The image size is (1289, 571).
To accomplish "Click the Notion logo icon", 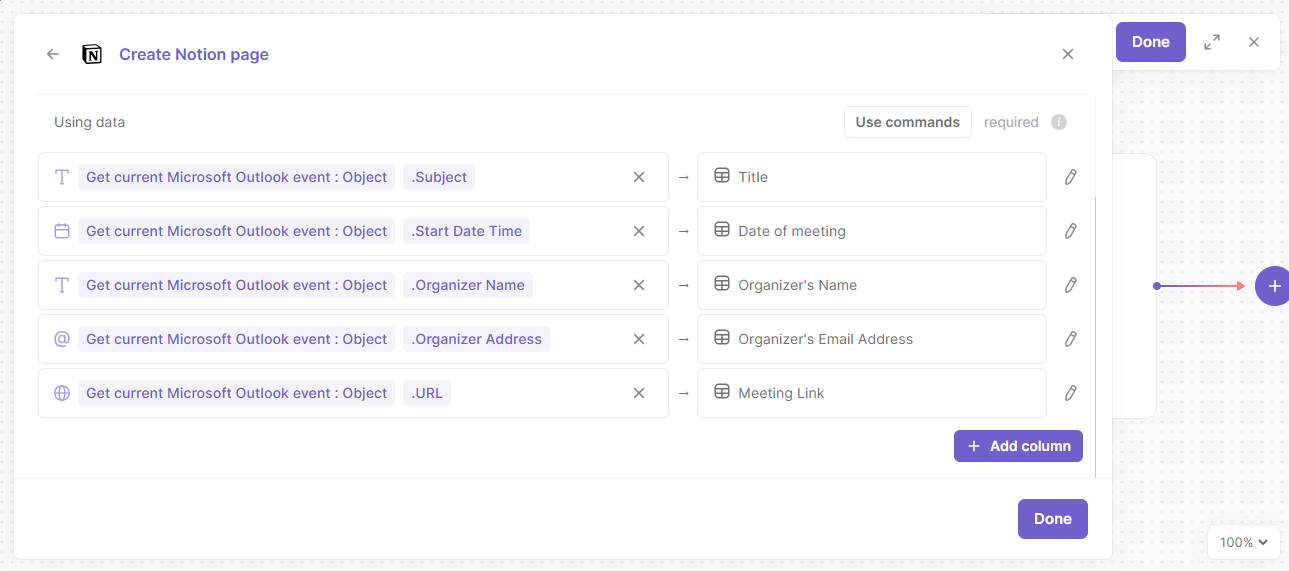I will 92,54.
